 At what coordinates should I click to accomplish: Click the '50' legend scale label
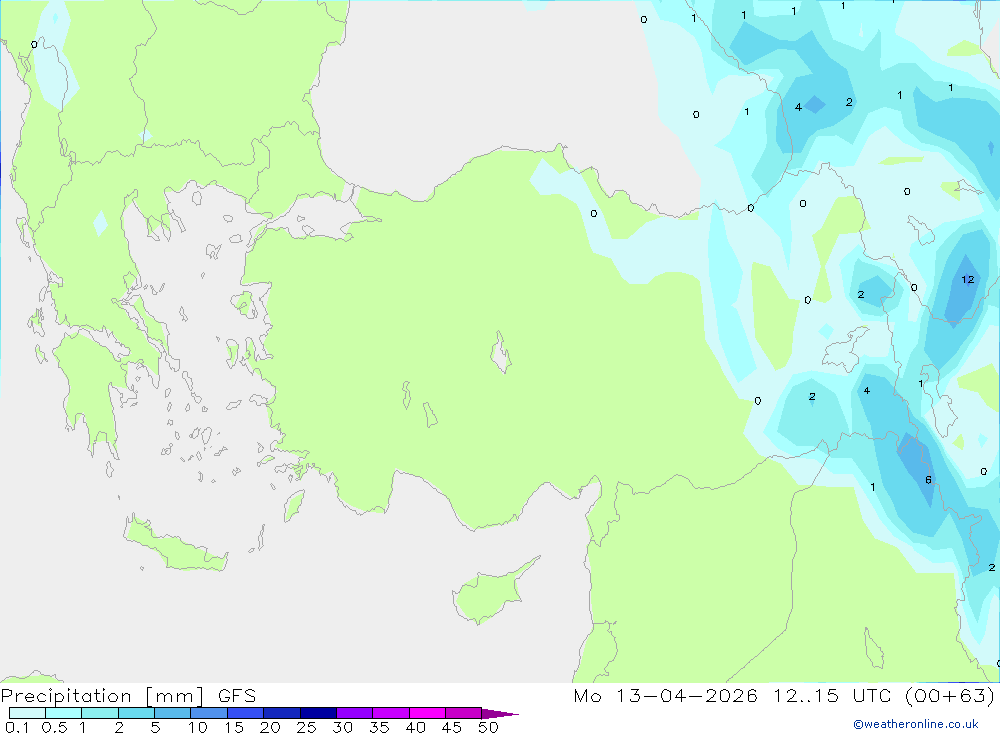489,727
